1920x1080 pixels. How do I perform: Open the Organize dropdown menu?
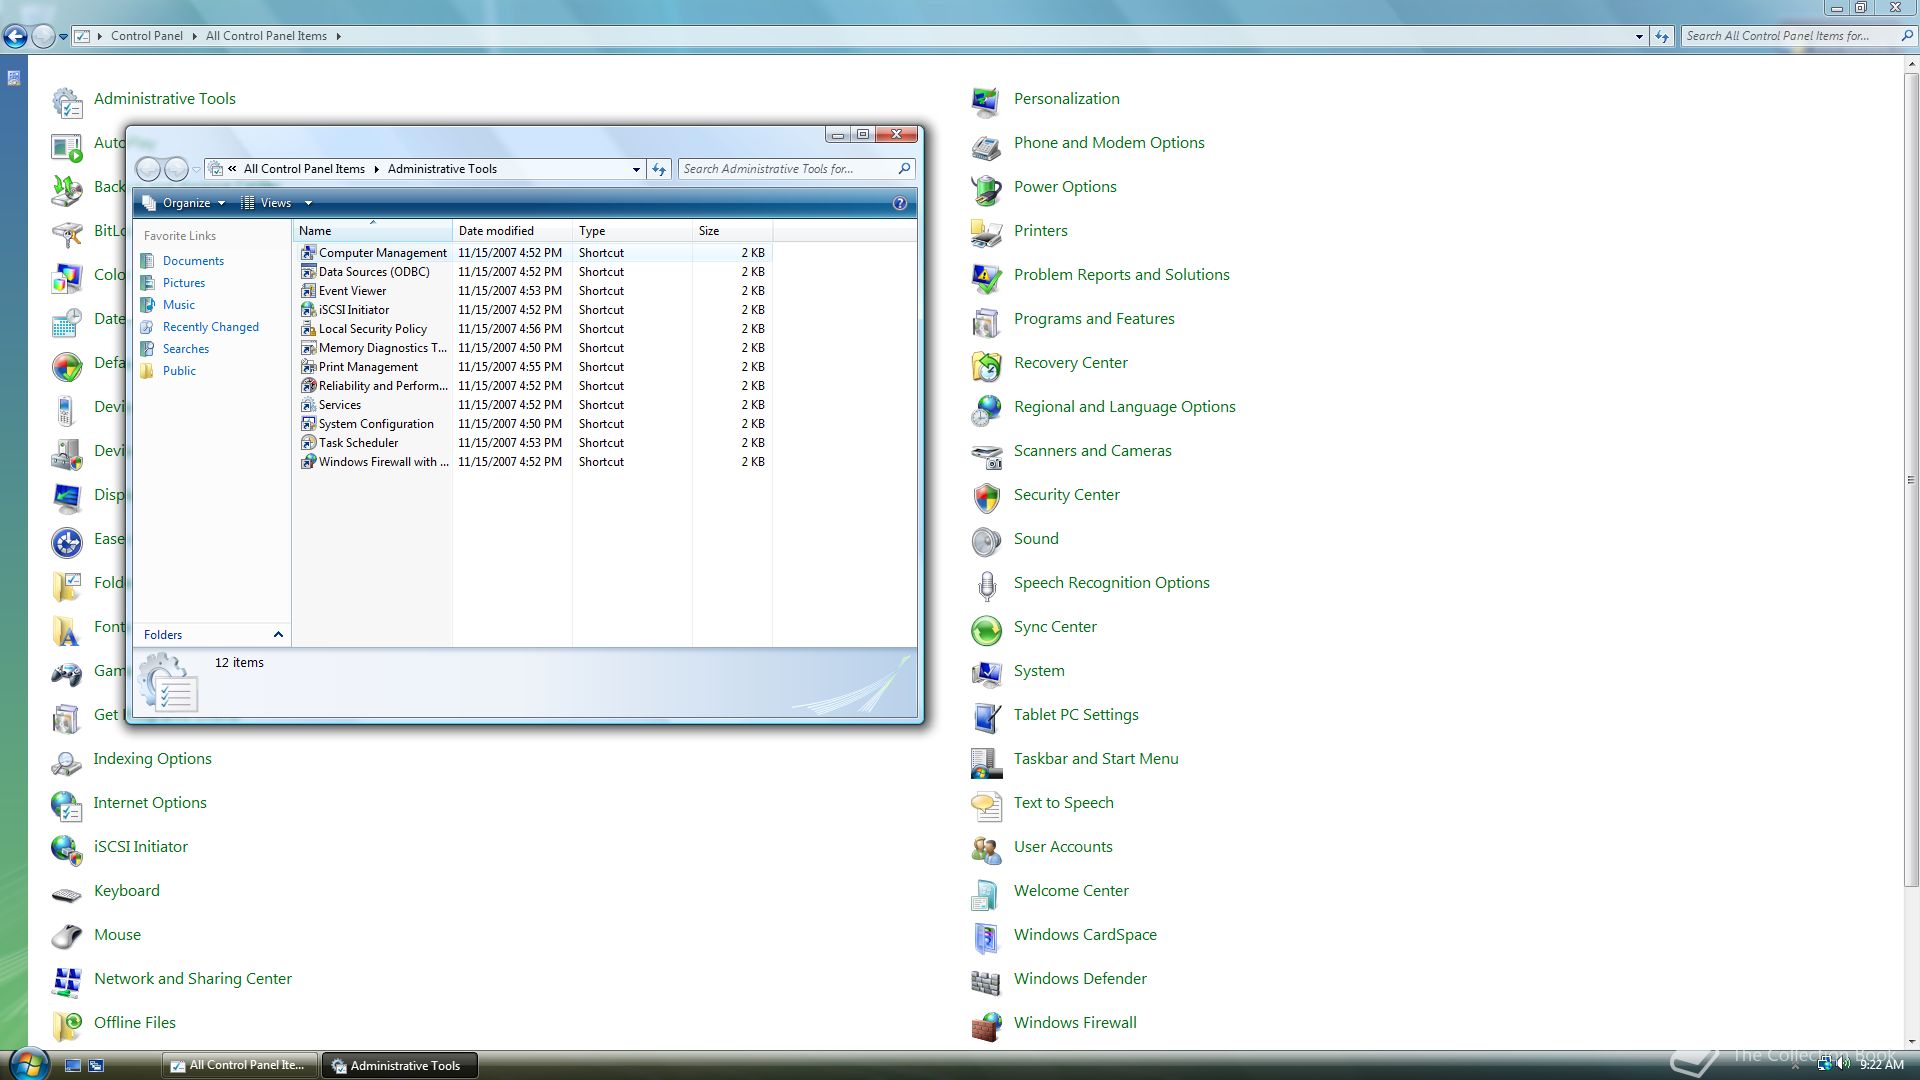(184, 203)
